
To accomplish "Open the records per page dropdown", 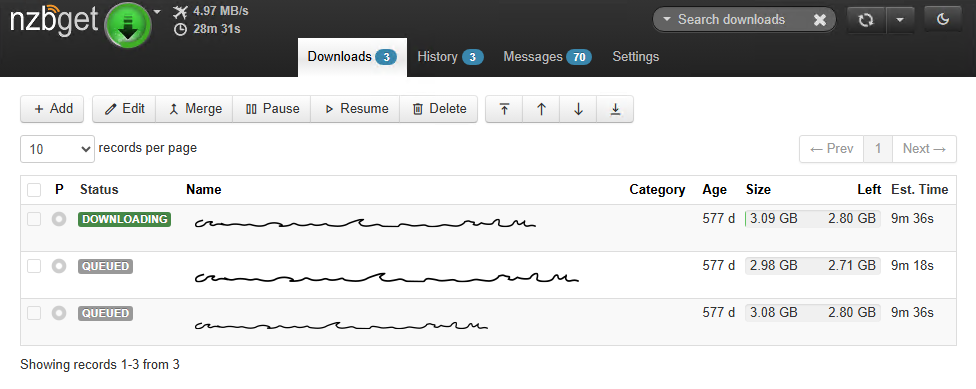I will [x=57, y=149].
